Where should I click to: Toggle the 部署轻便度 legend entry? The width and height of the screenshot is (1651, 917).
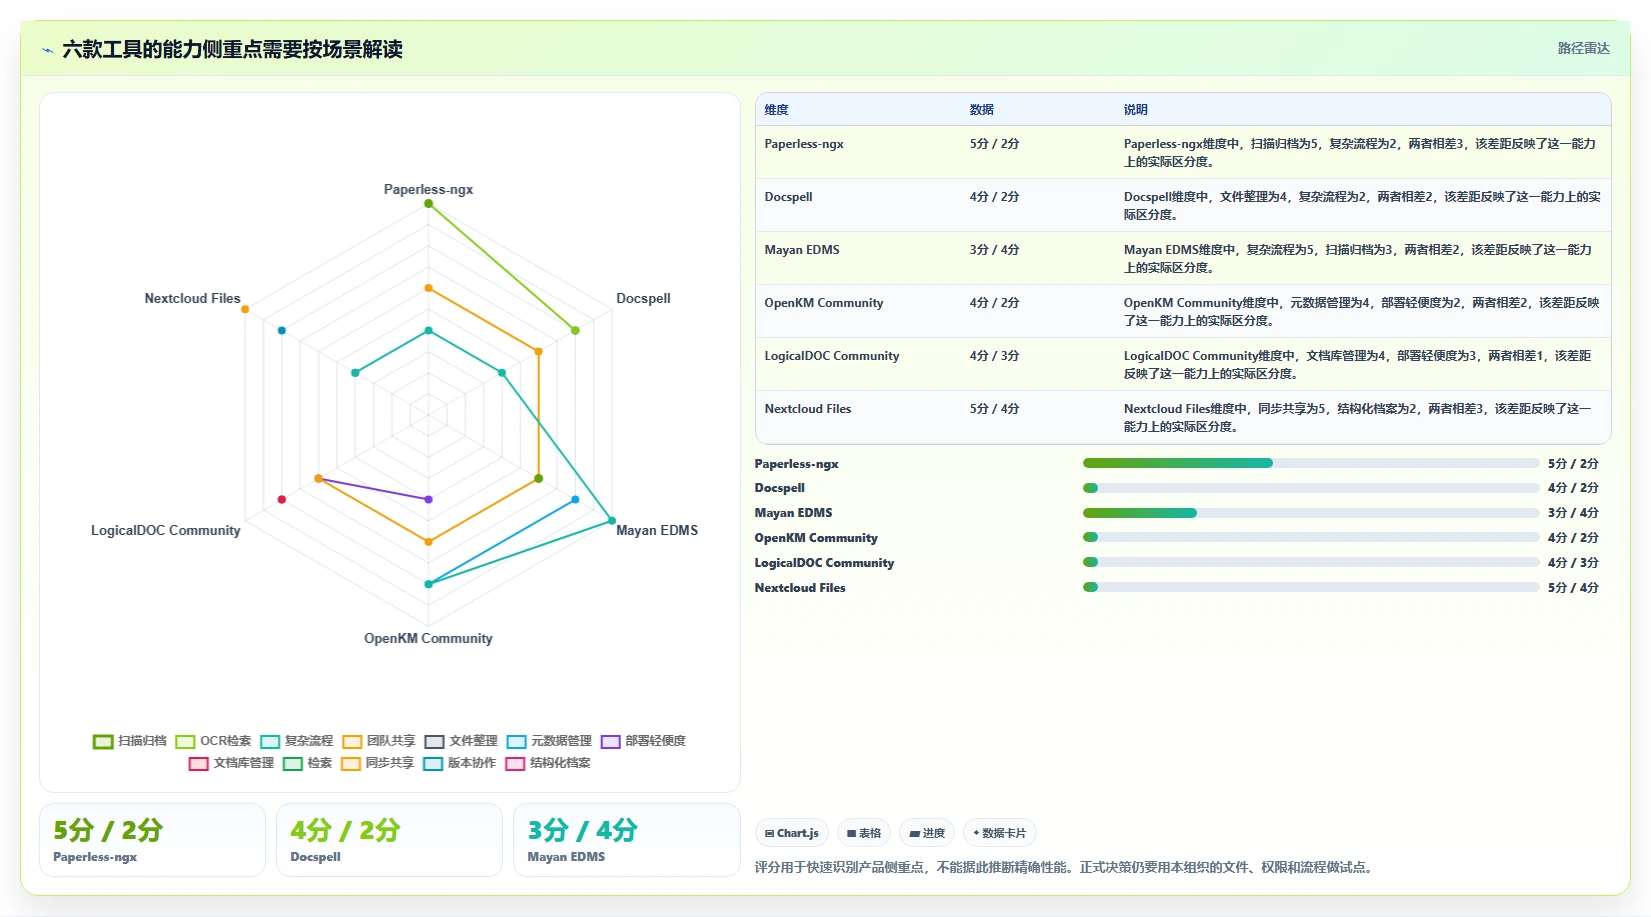click(x=643, y=741)
